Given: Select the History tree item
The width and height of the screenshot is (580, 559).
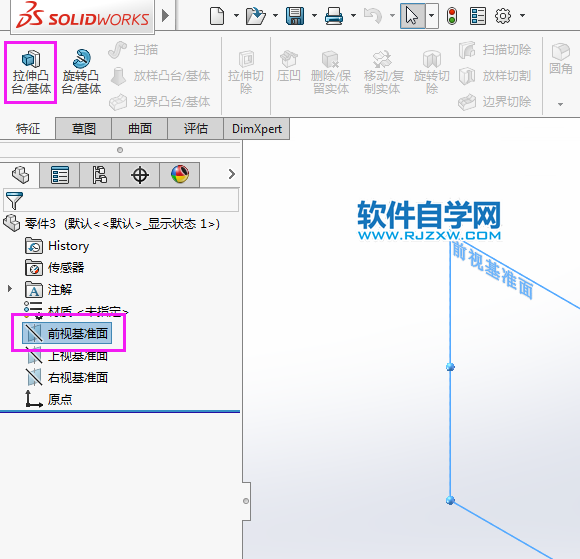Looking at the screenshot, I should point(57,246).
